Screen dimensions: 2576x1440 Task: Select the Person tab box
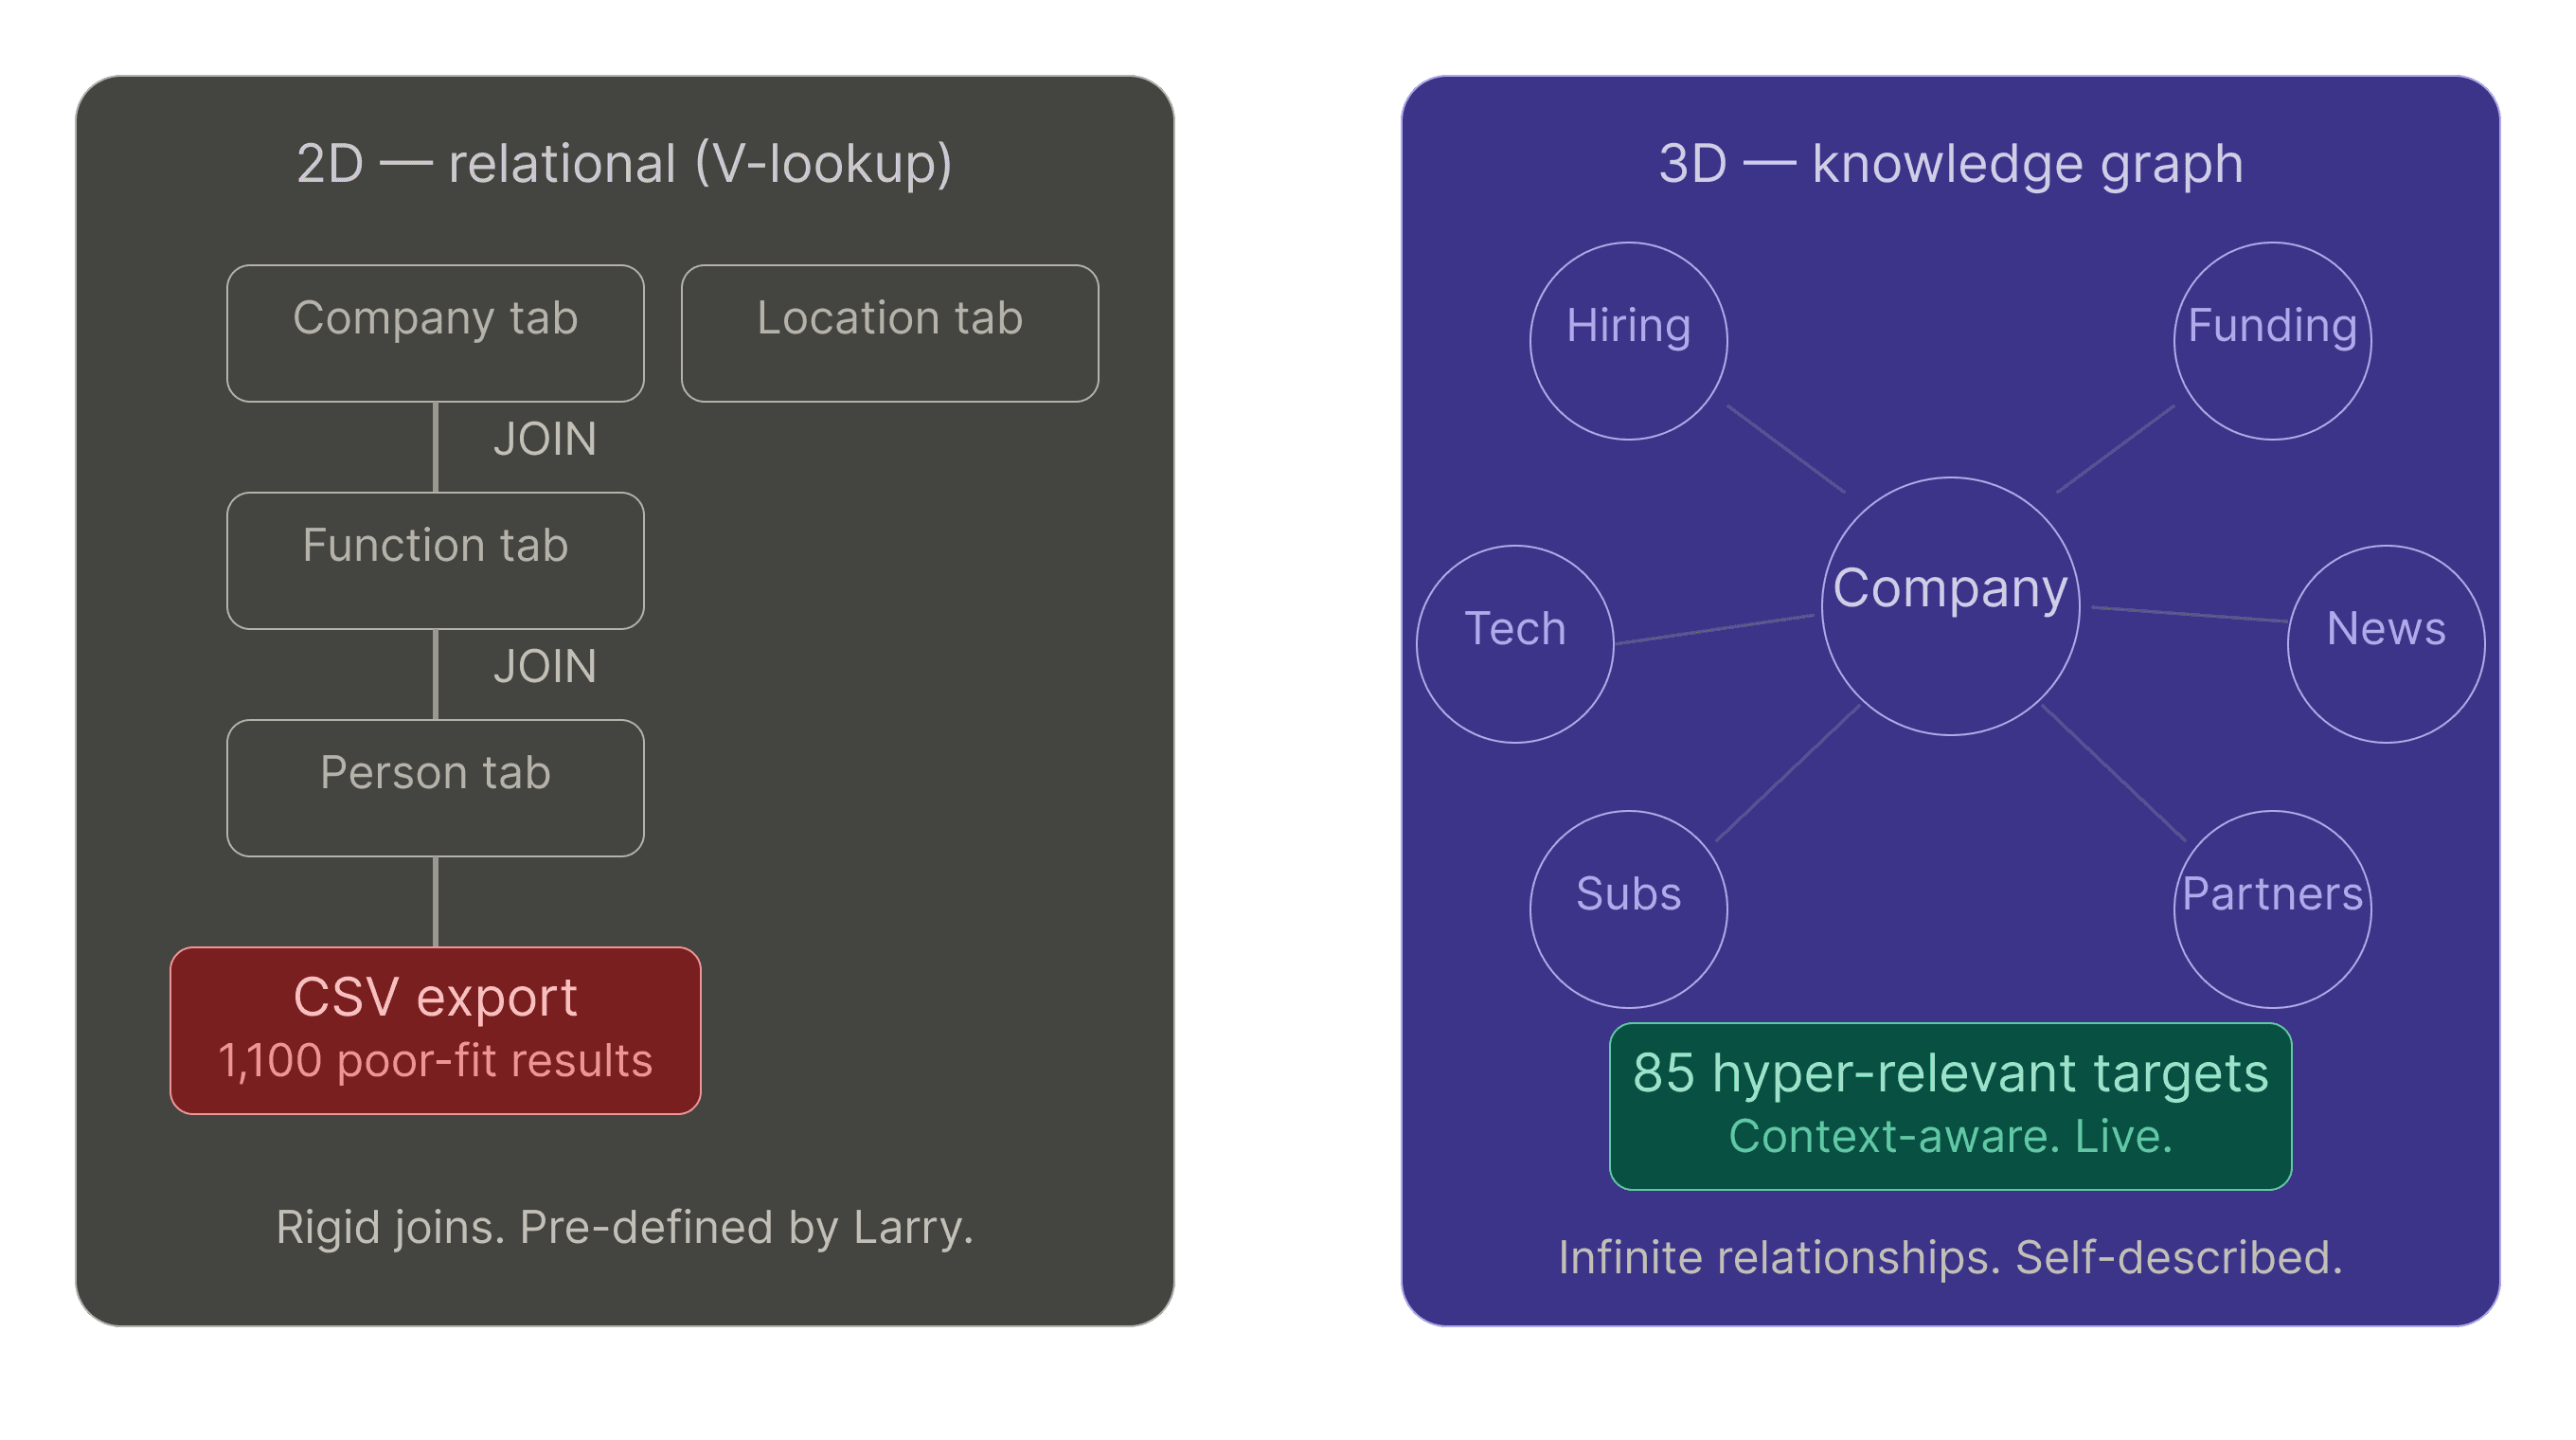click(435, 787)
